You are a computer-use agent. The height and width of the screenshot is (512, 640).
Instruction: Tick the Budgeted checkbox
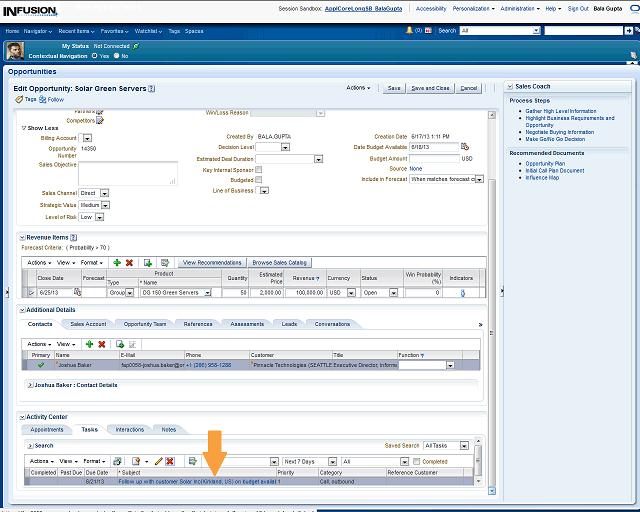(x=259, y=180)
